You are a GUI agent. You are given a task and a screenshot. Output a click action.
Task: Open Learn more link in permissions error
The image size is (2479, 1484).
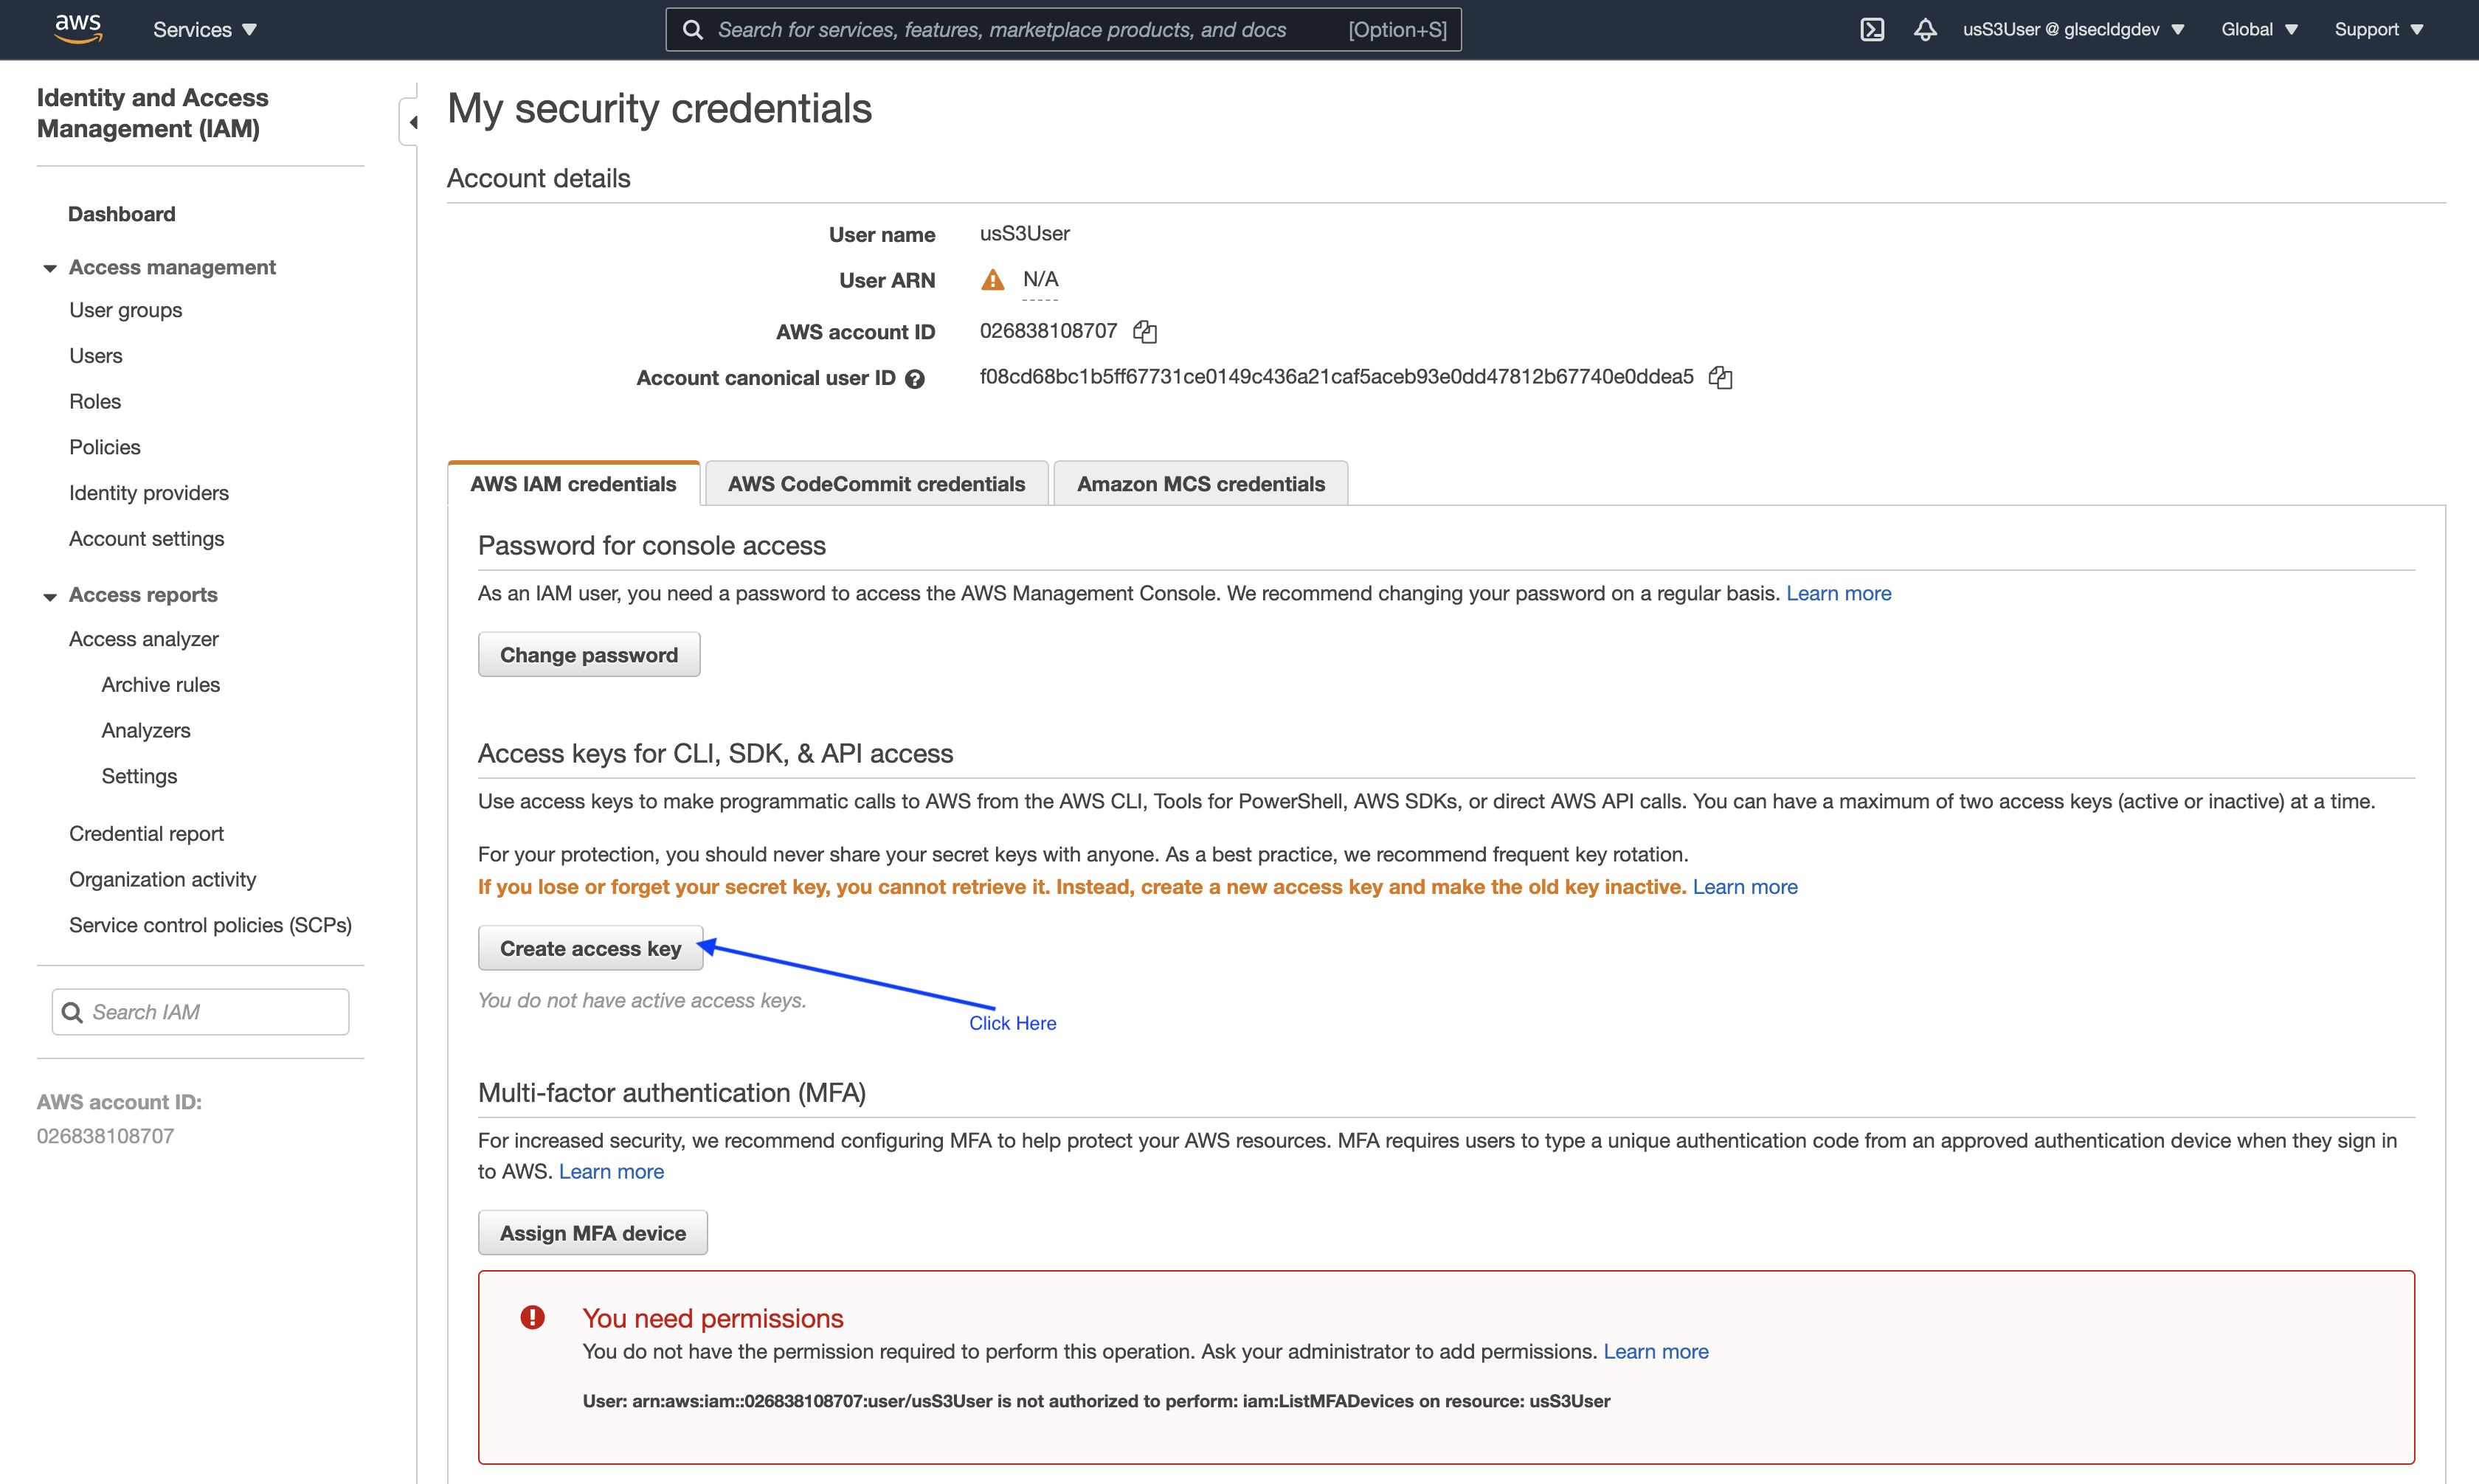point(1655,1352)
